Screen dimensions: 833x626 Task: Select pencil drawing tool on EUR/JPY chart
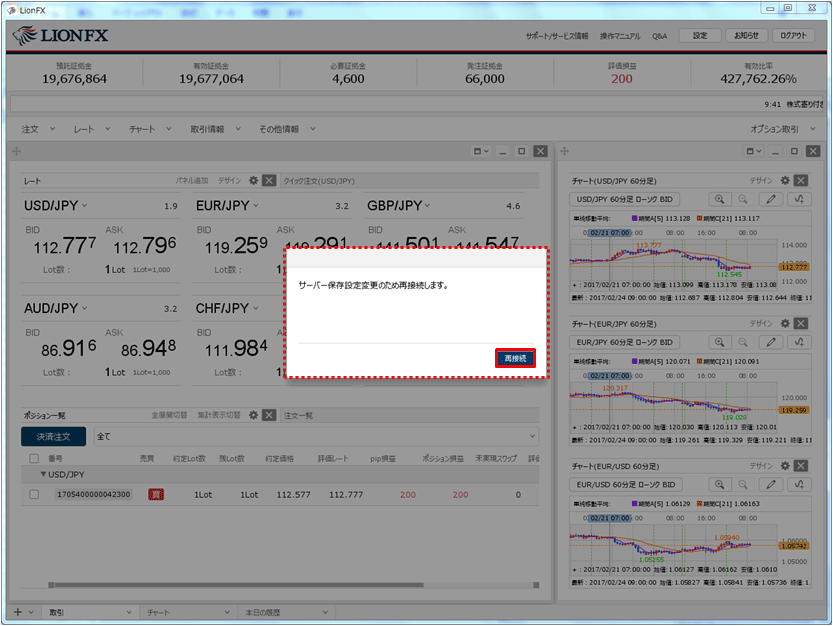(770, 342)
